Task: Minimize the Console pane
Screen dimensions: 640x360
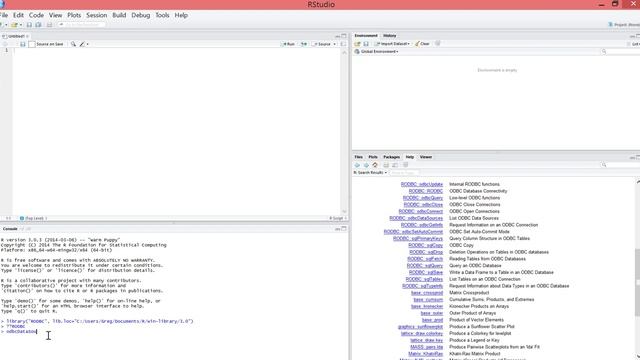Action: coord(338,229)
